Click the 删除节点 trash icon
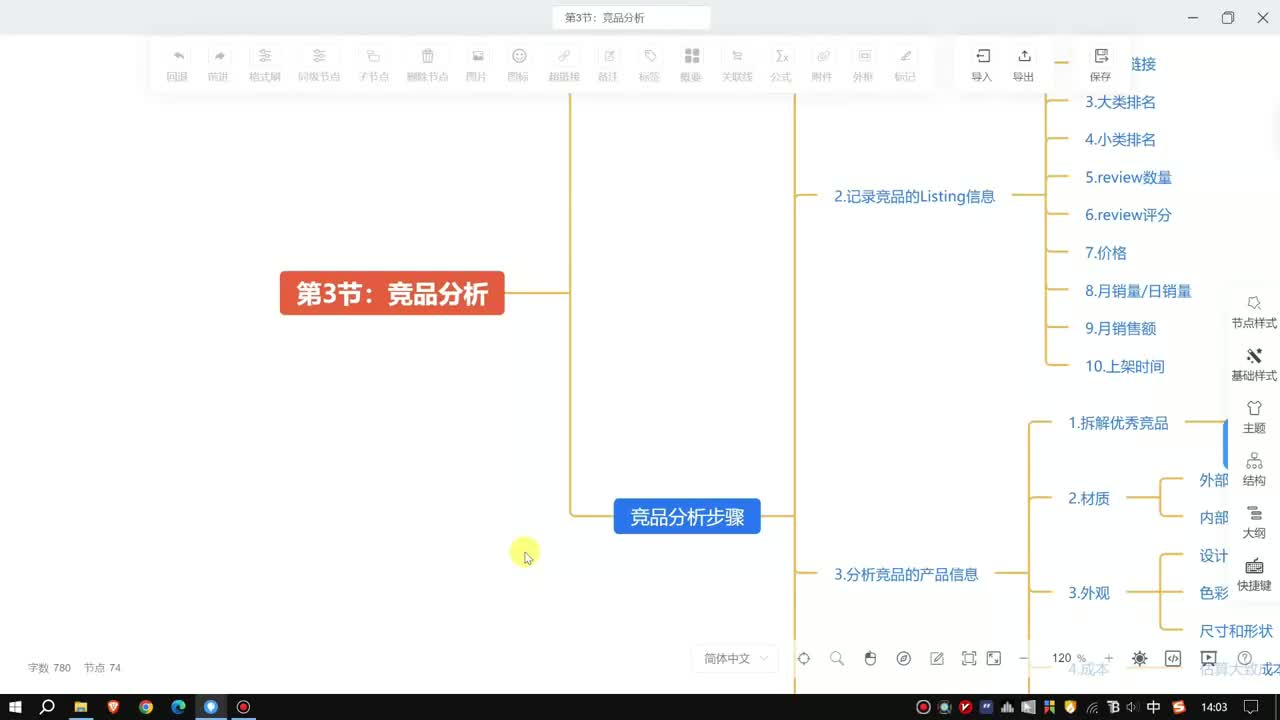Image resolution: width=1280 pixels, height=720 pixels. (427, 56)
